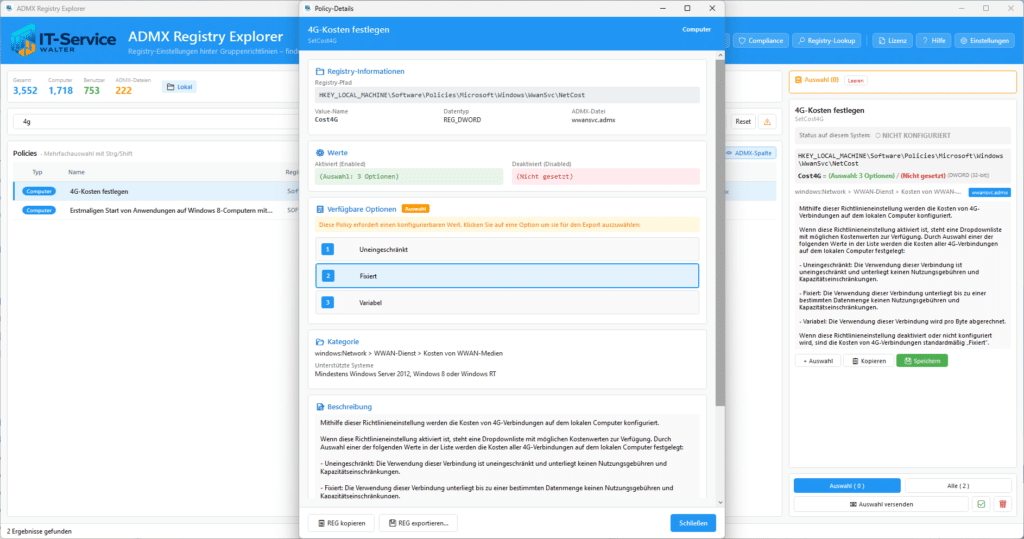Image resolution: width=1024 pixels, height=539 pixels.
Task: Click the Werte gear icon
Action: click(320, 152)
